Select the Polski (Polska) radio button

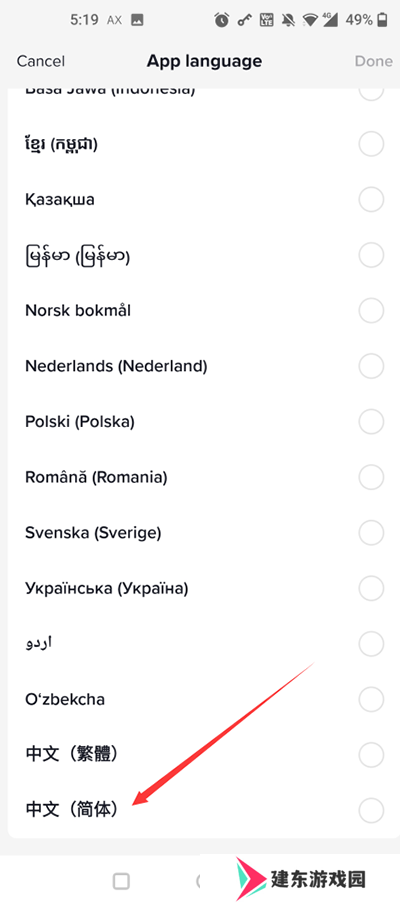(x=371, y=422)
